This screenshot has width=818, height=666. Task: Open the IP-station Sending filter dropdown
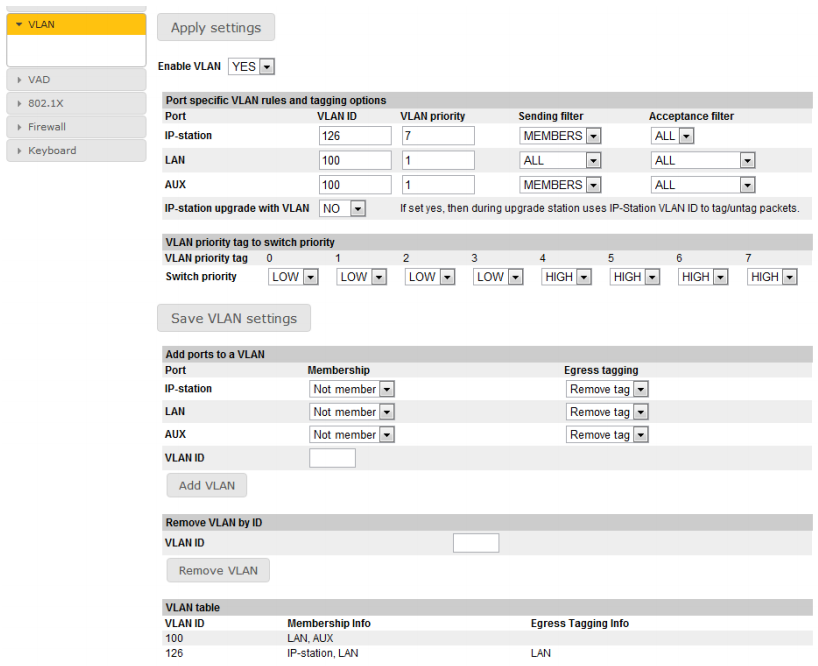[x=560, y=135]
